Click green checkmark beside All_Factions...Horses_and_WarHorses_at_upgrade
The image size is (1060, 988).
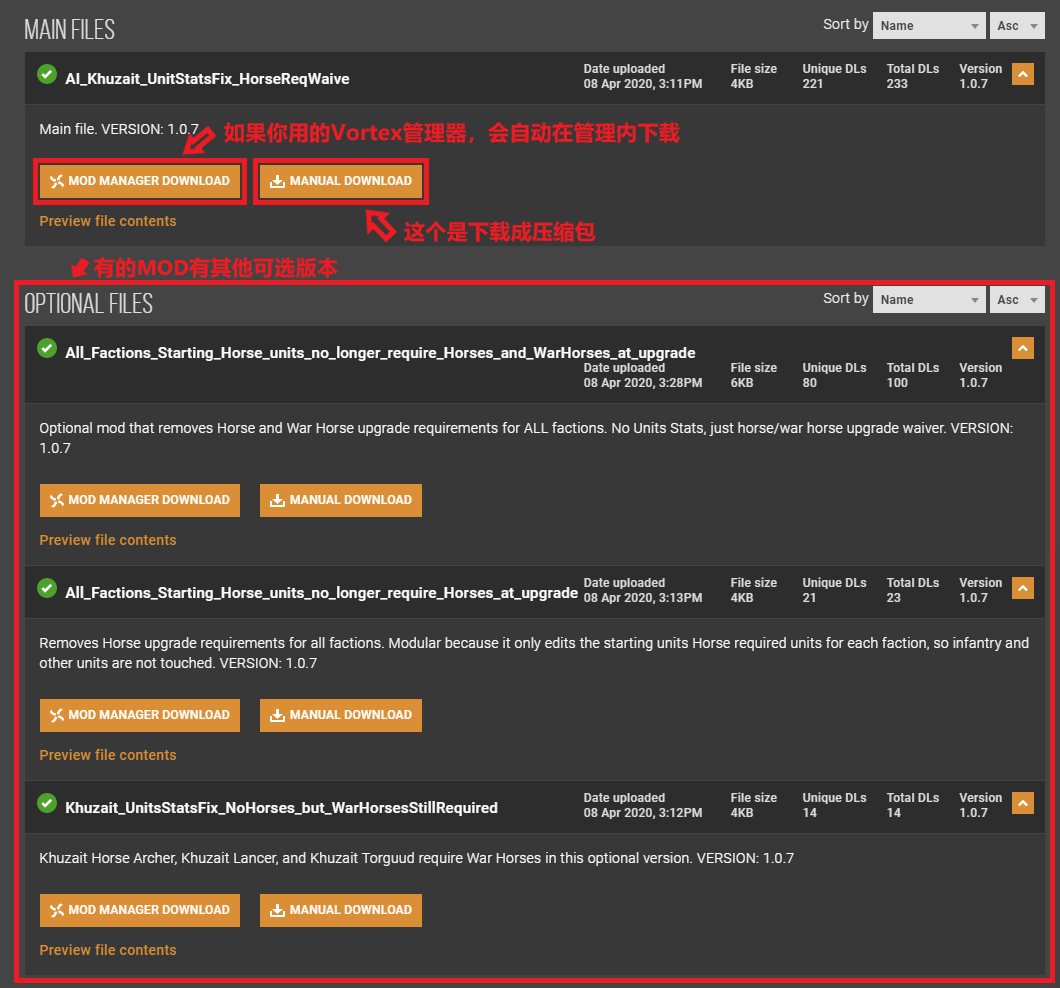pyautogui.click(x=47, y=348)
